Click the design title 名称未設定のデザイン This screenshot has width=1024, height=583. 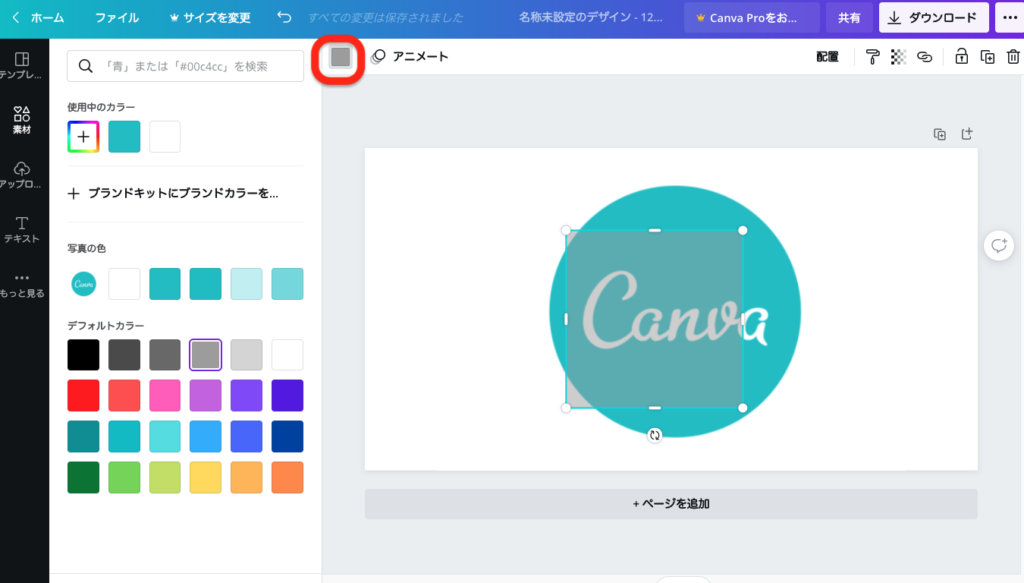coord(590,18)
